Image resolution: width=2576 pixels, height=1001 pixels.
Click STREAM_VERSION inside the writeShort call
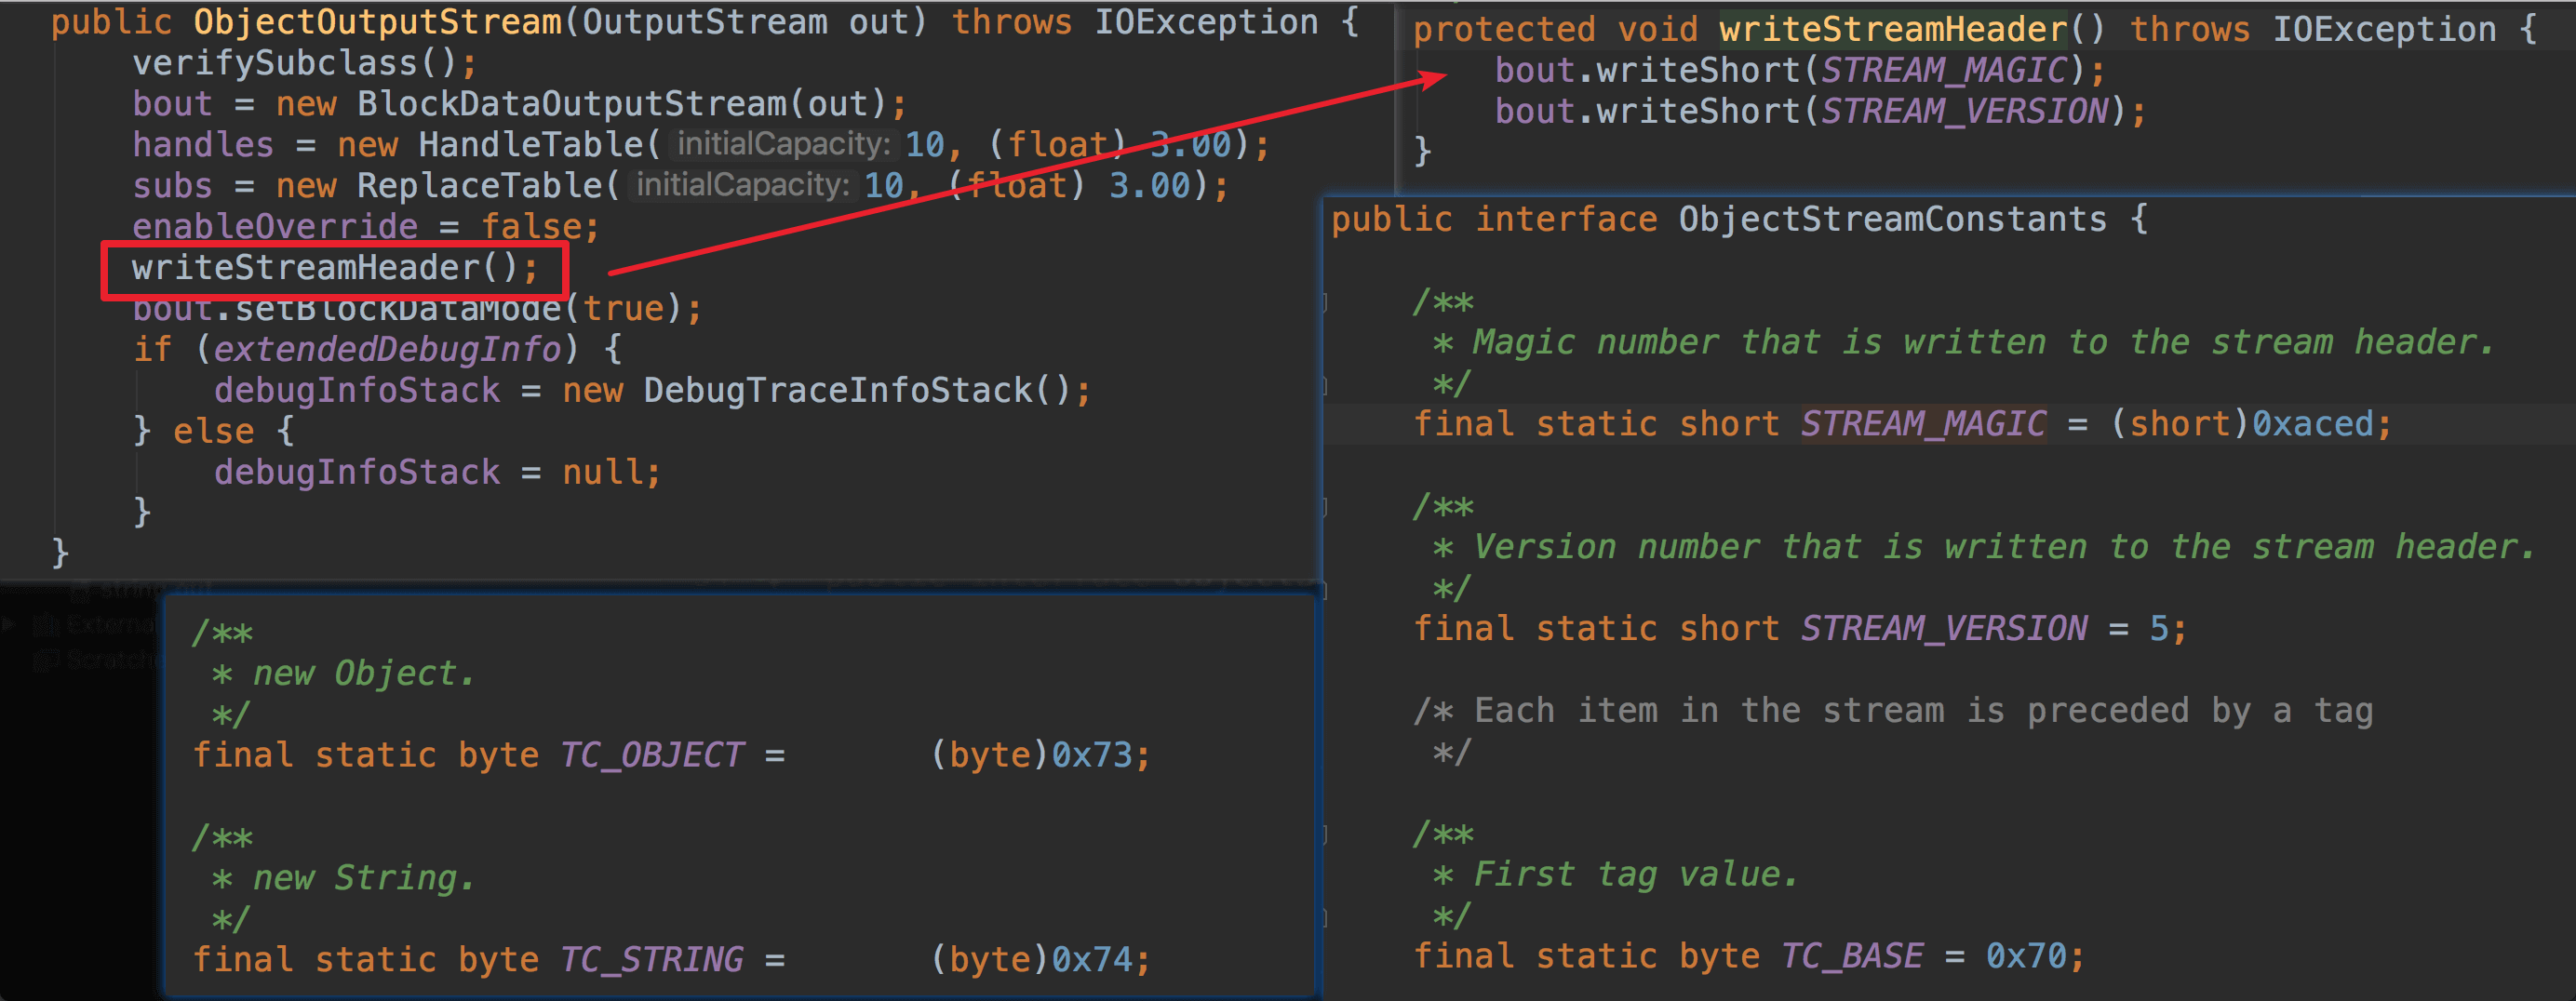pyautogui.click(x=1964, y=111)
